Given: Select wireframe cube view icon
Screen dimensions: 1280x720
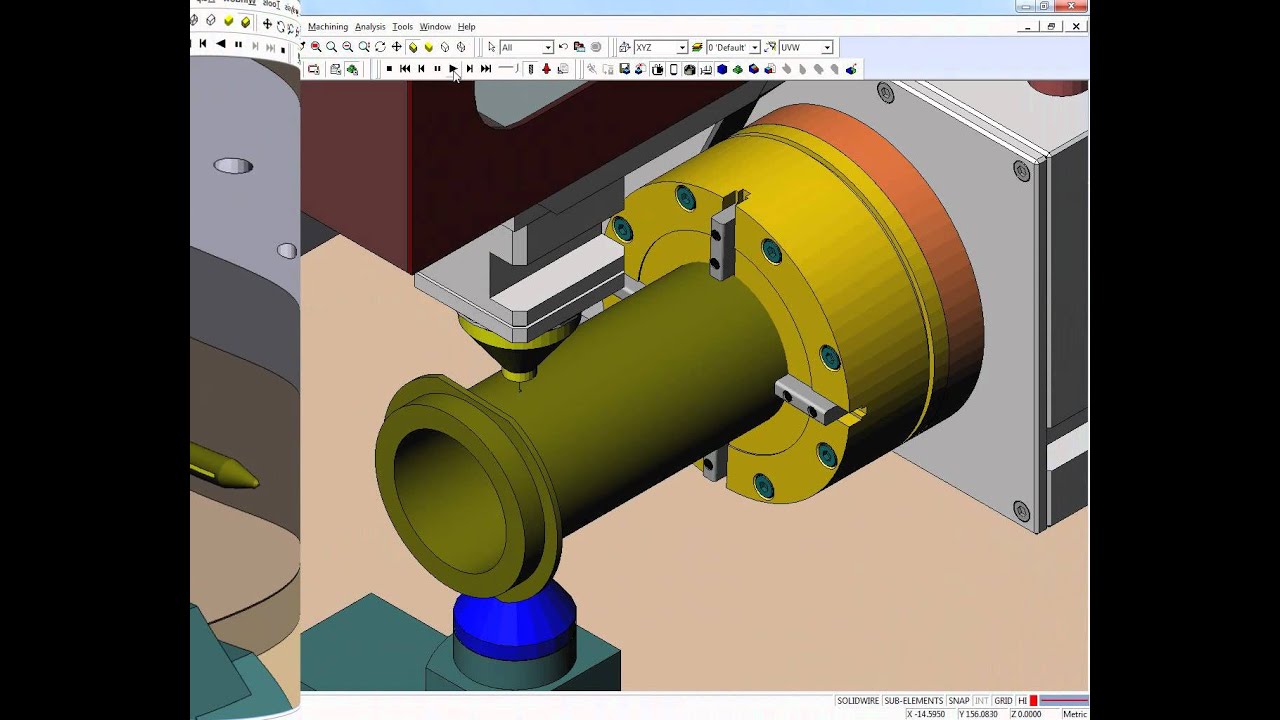Looking at the screenshot, I should 445,47.
